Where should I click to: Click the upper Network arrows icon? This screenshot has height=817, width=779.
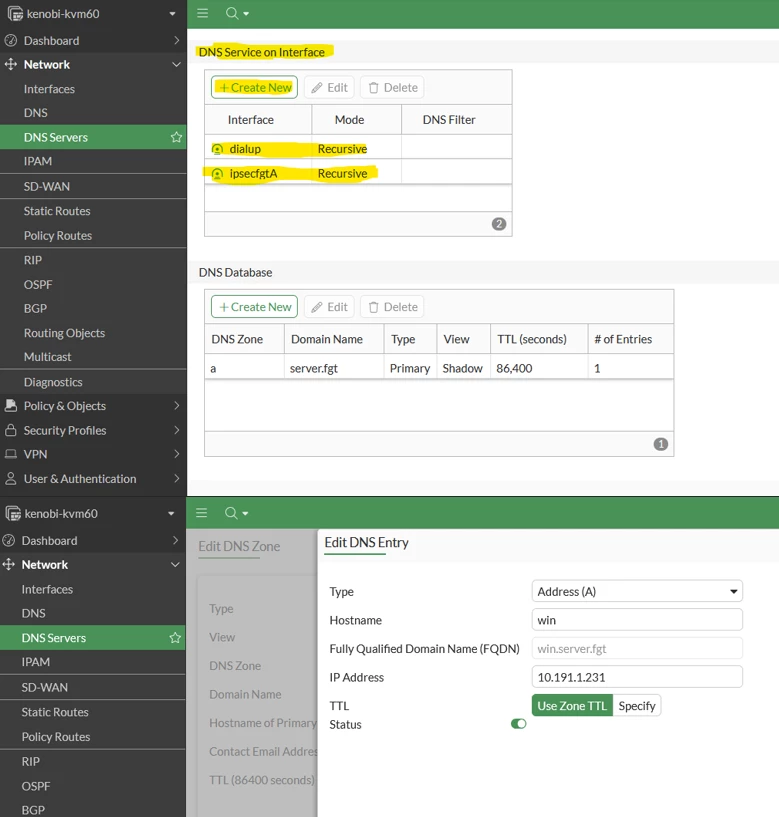[10, 65]
